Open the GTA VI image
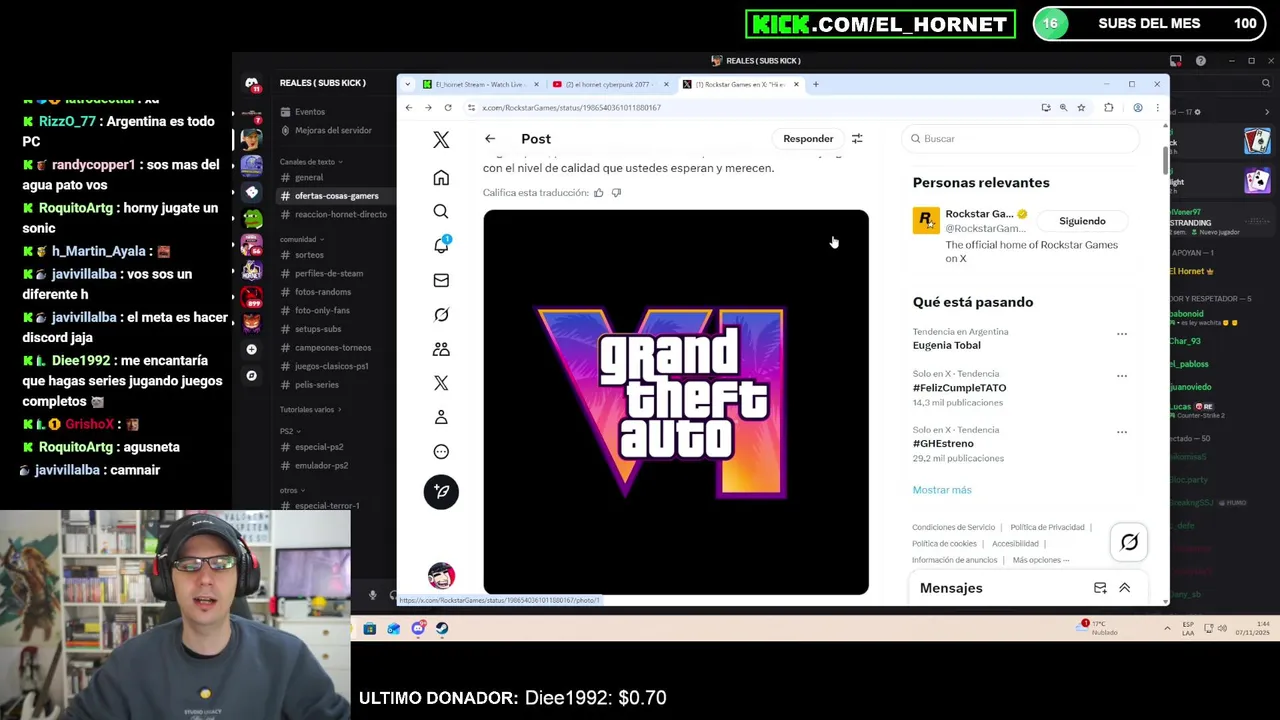Image resolution: width=1280 pixels, height=720 pixels. click(676, 402)
